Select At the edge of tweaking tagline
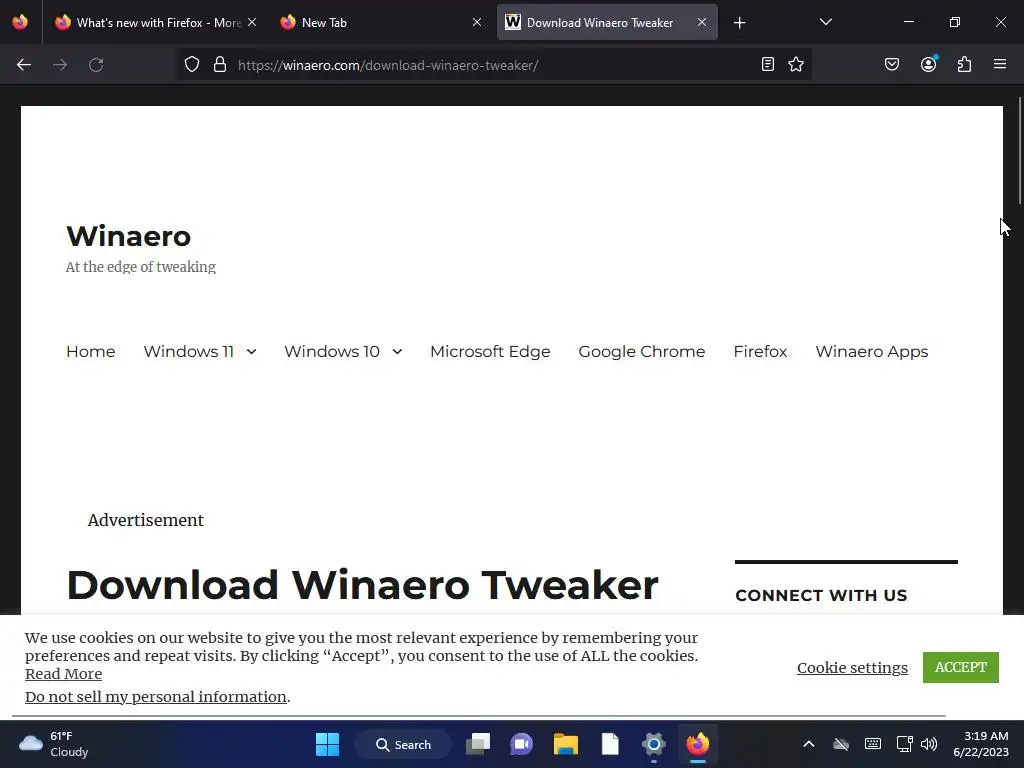 point(140,267)
